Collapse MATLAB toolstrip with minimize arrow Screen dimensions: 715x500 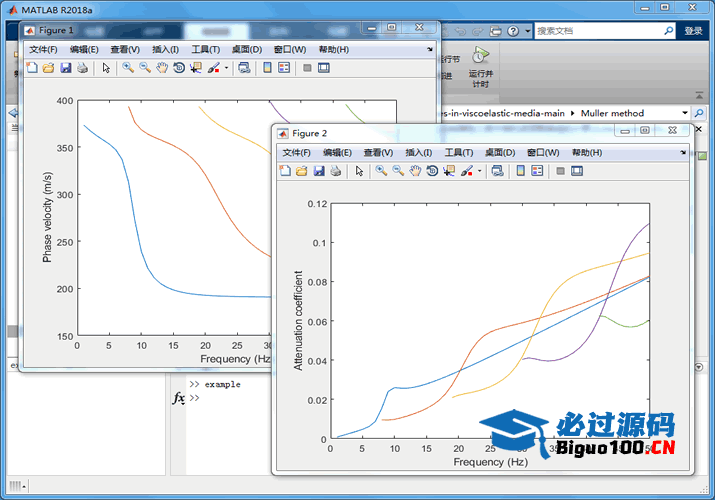pyautogui.click(x=699, y=95)
